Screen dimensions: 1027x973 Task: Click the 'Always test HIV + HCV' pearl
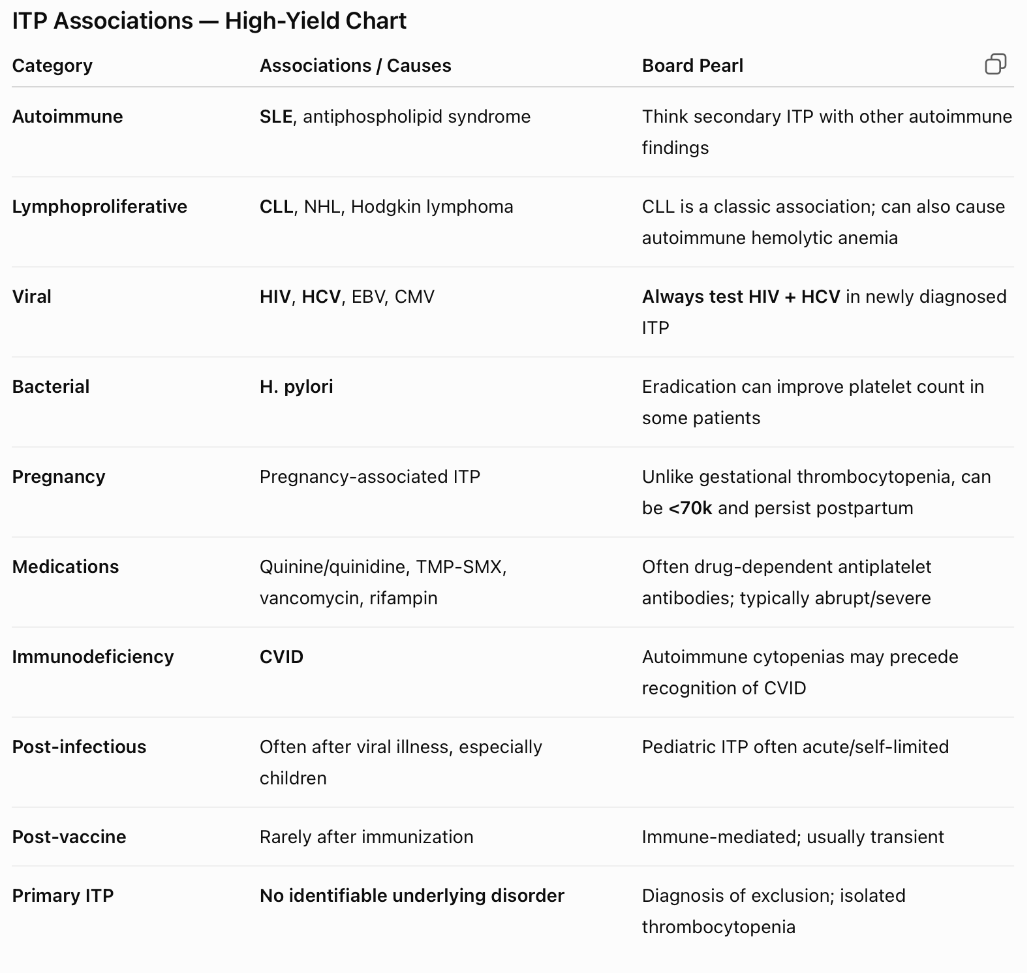coord(741,297)
